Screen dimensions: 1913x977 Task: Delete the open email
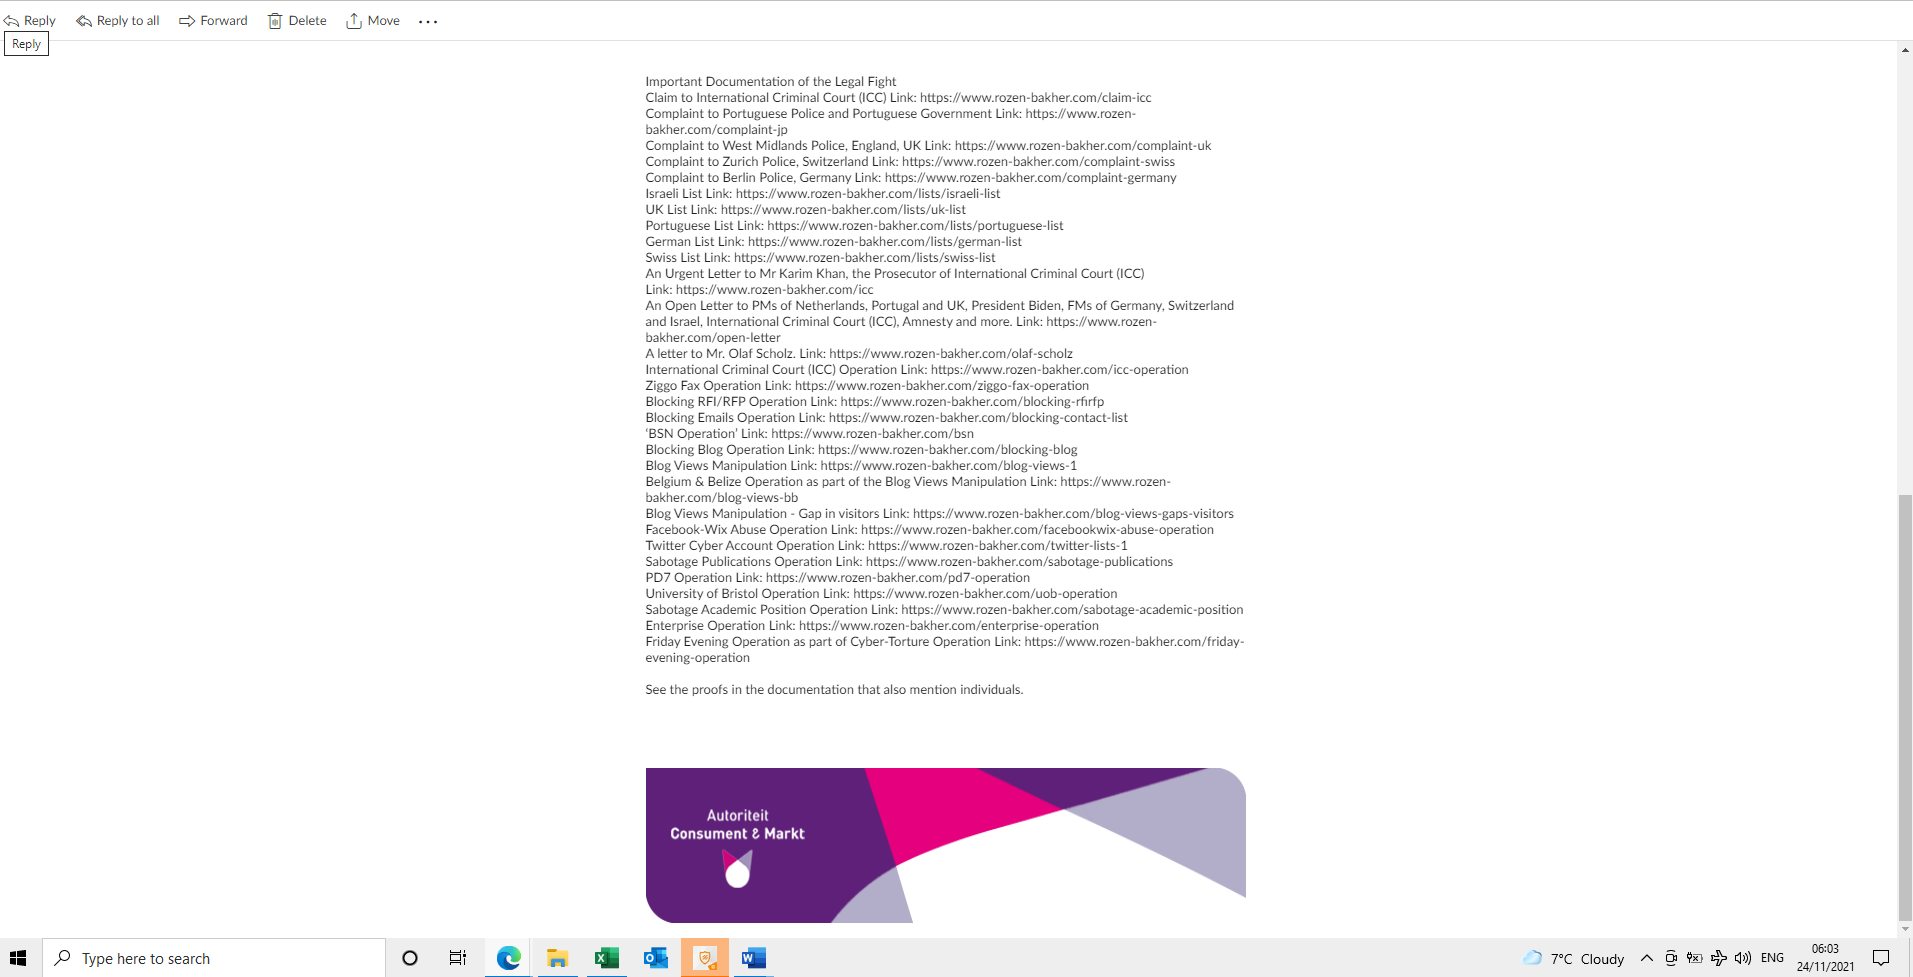[x=296, y=20]
